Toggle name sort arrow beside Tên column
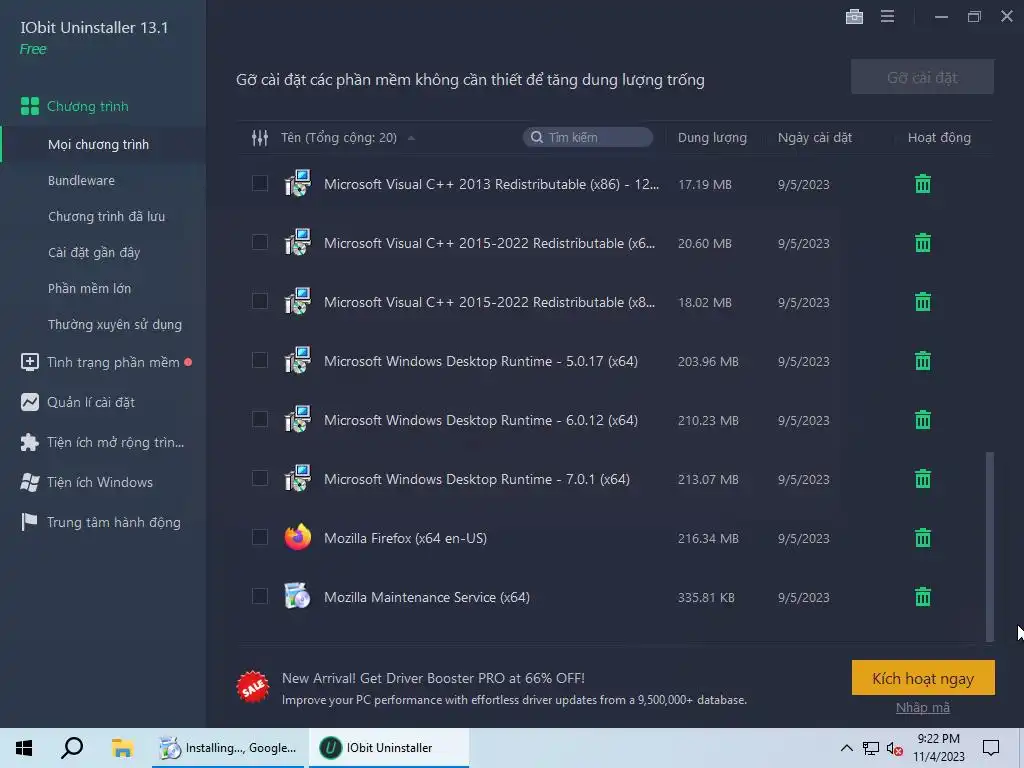Viewport: 1024px width, 768px height. coord(411,138)
